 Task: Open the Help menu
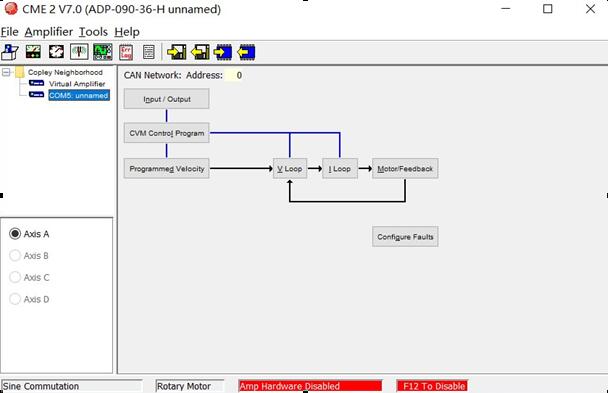point(127,32)
